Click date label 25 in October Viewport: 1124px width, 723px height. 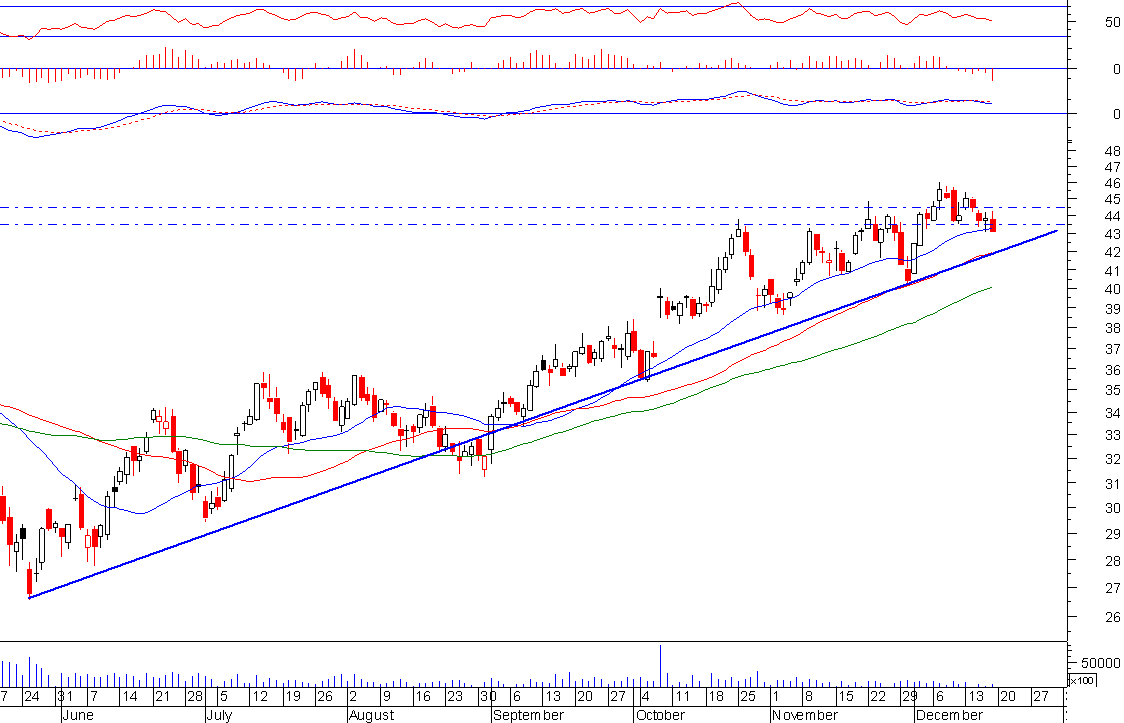click(747, 697)
